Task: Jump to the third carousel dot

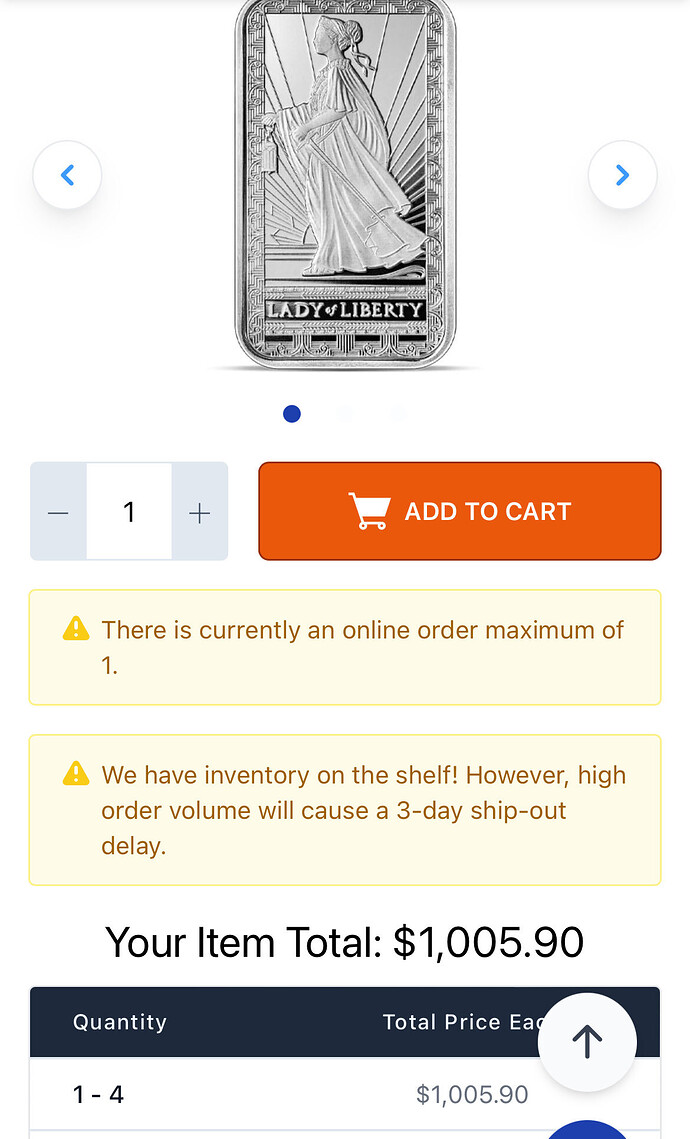Action: click(398, 413)
